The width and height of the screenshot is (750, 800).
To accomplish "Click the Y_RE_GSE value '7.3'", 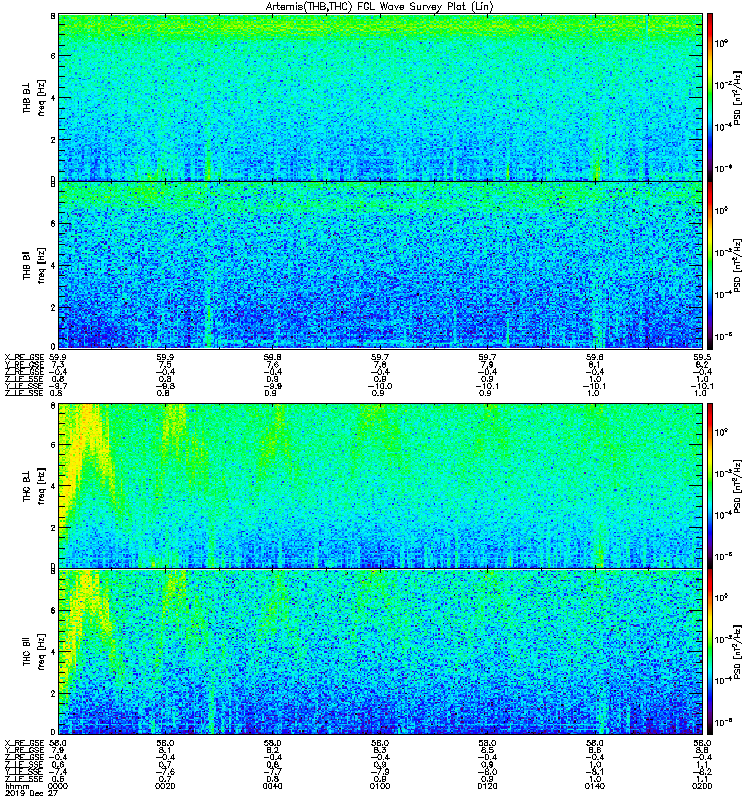I will click(58, 364).
